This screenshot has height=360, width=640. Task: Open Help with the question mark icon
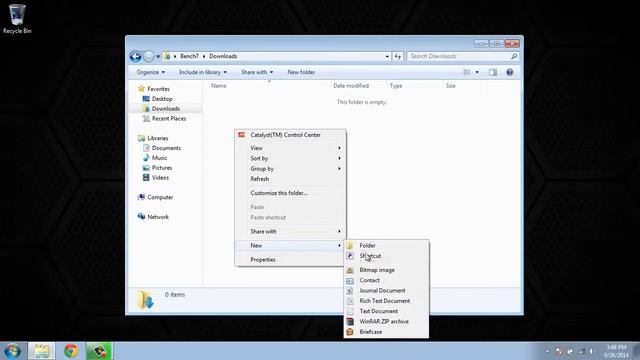tap(509, 72)
